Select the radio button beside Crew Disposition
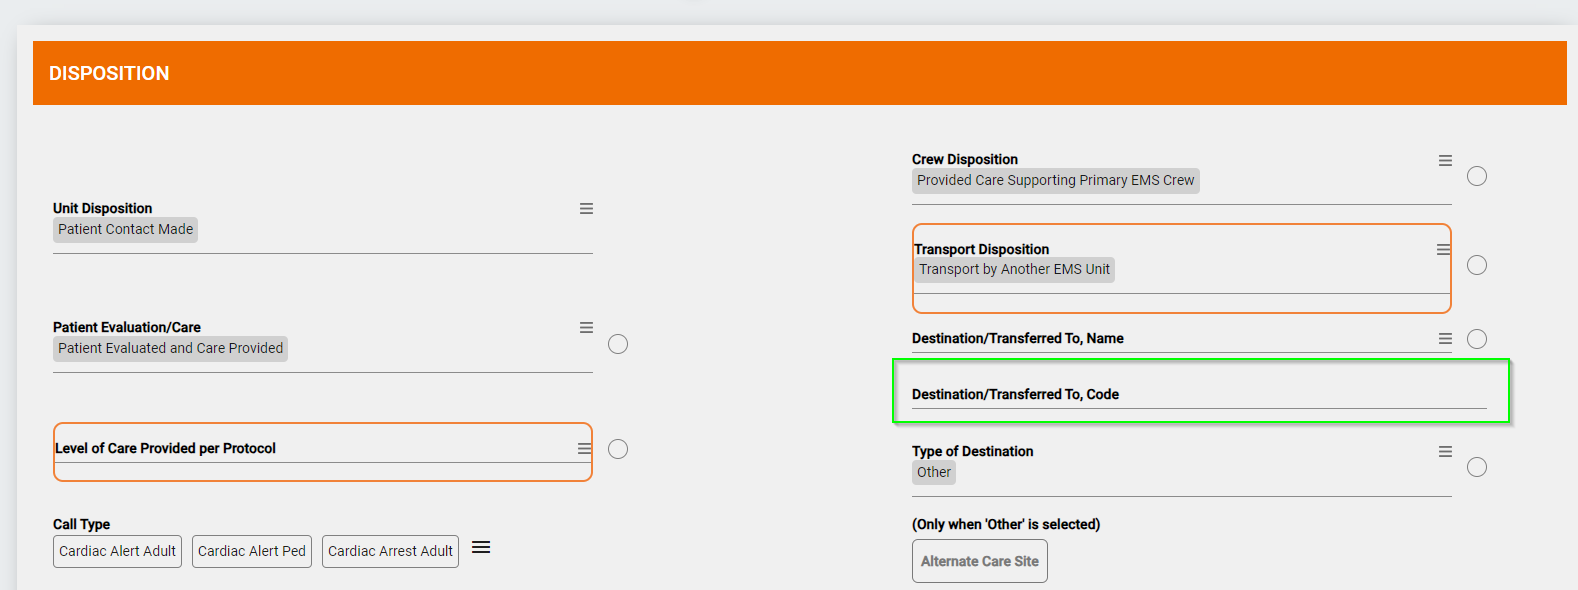The height and width of the screenshot is (590, 1578). 1477,177
